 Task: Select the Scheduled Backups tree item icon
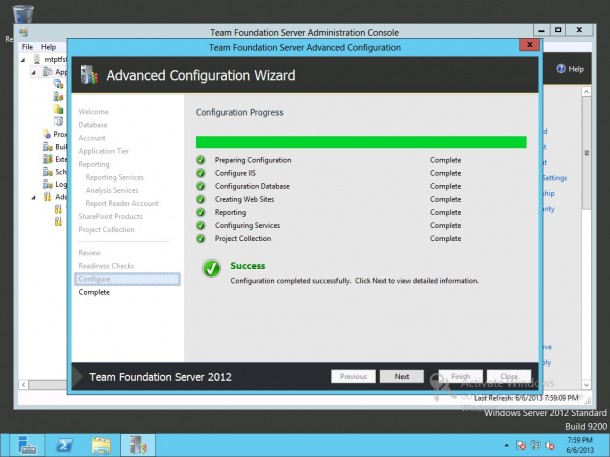(47, 172)
